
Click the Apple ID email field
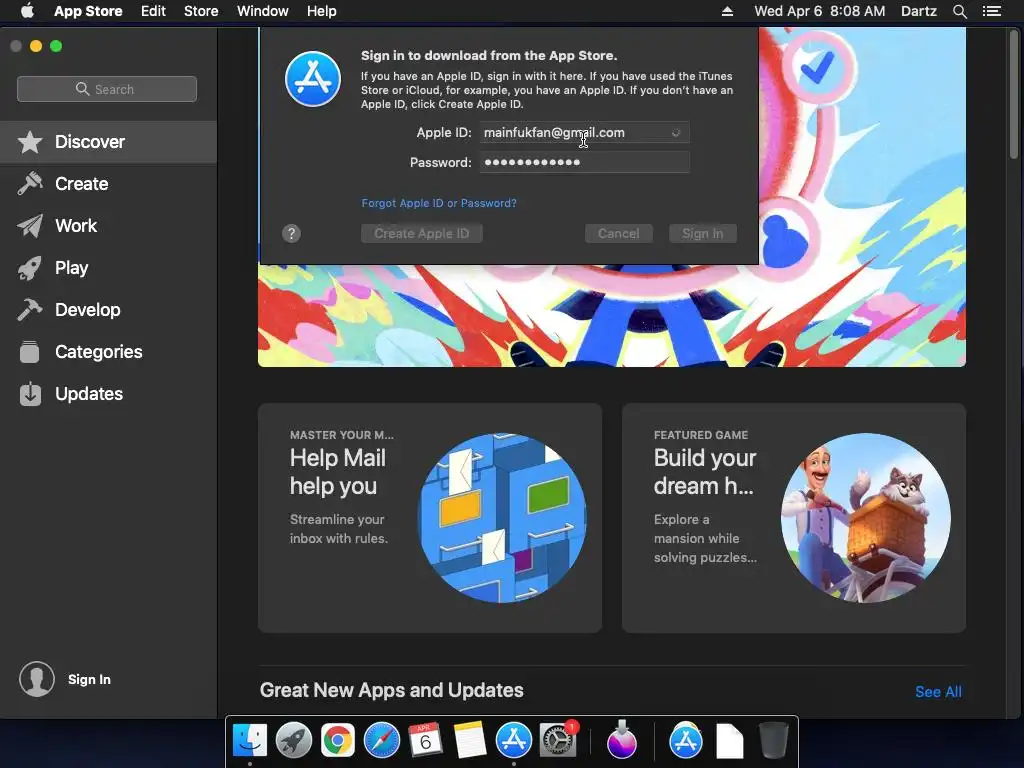(x=584, y=133)
